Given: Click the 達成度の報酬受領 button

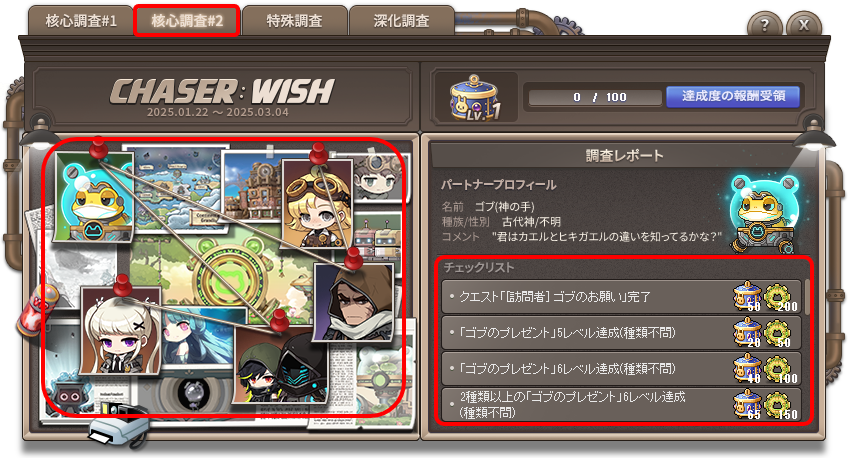Looking at the screenshot, I should pyautogui.click(x=733, y=96).
